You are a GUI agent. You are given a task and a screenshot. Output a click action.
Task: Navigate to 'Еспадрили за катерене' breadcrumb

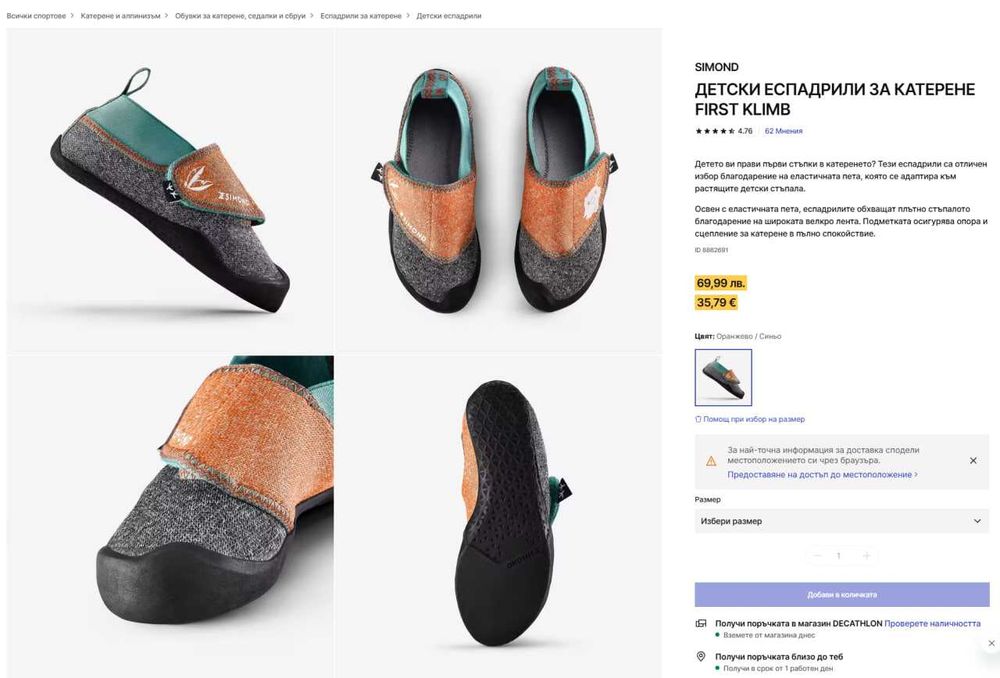click(x=361, y=16)
